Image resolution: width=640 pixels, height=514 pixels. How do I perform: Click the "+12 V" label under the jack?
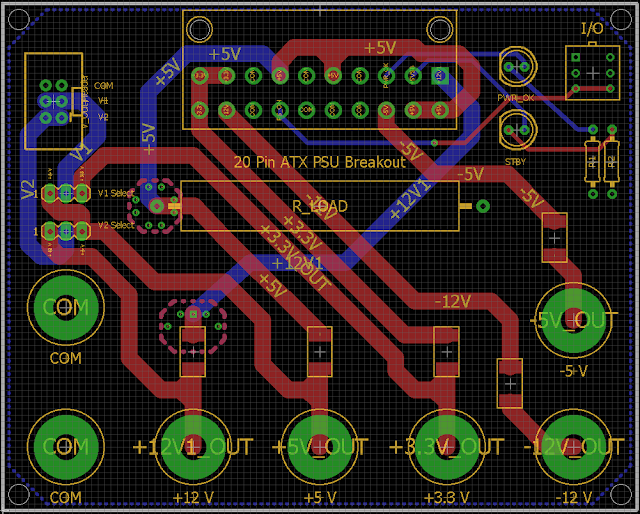tap(193, 498)
